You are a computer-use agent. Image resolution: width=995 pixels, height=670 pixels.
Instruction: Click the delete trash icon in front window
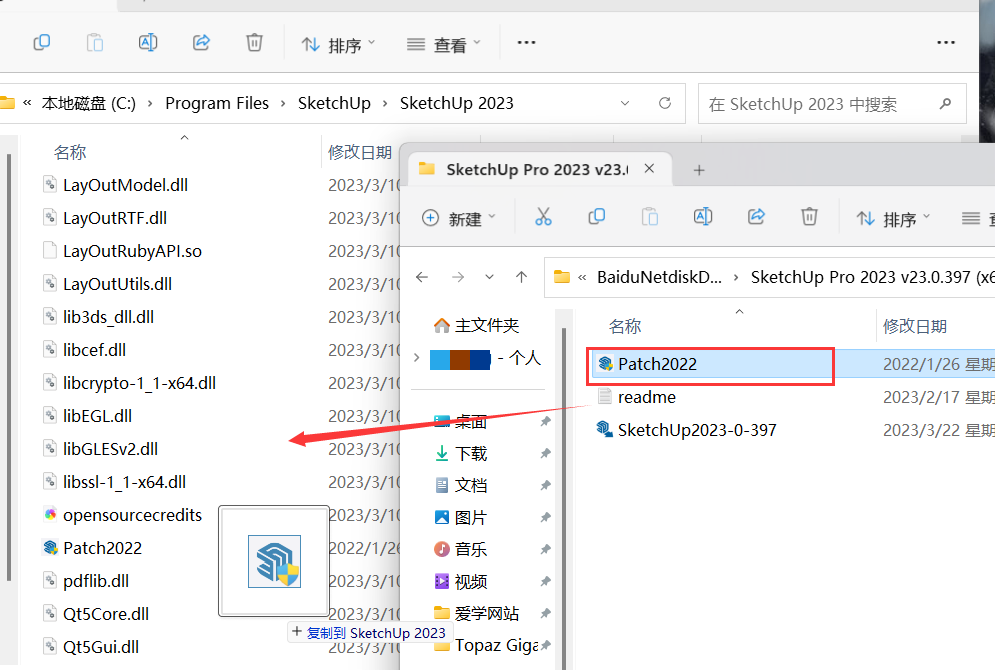point(810,217)
